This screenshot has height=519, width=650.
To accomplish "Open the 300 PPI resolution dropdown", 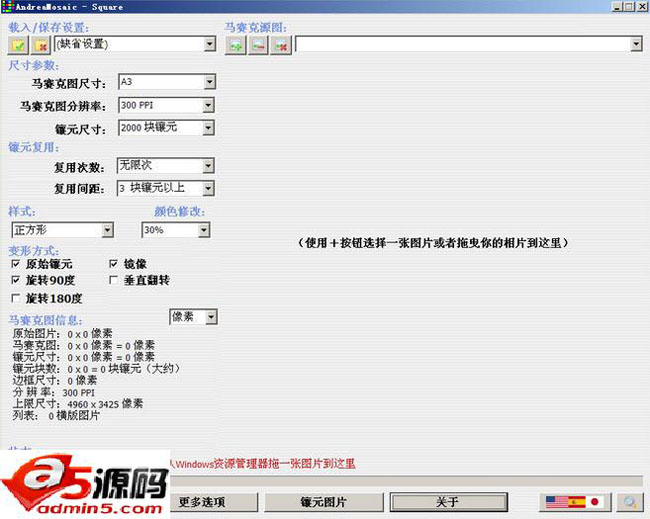I will 208,105.
